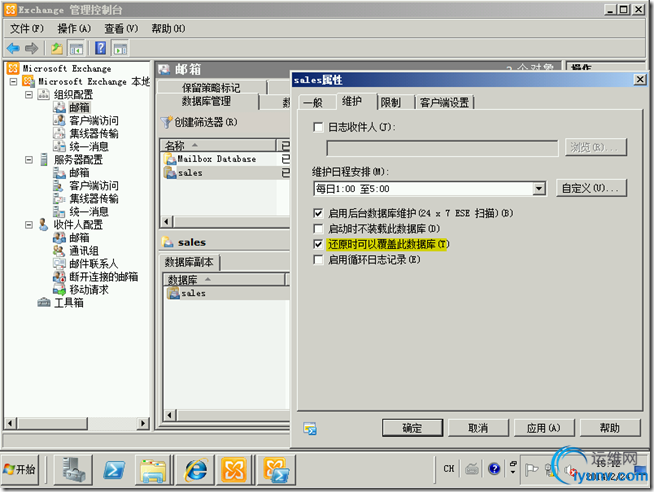The height and width of the screenshot is (492, 654).
Task: Open the 断开连接的邮箱 node
Action: [x=103, y=276]
